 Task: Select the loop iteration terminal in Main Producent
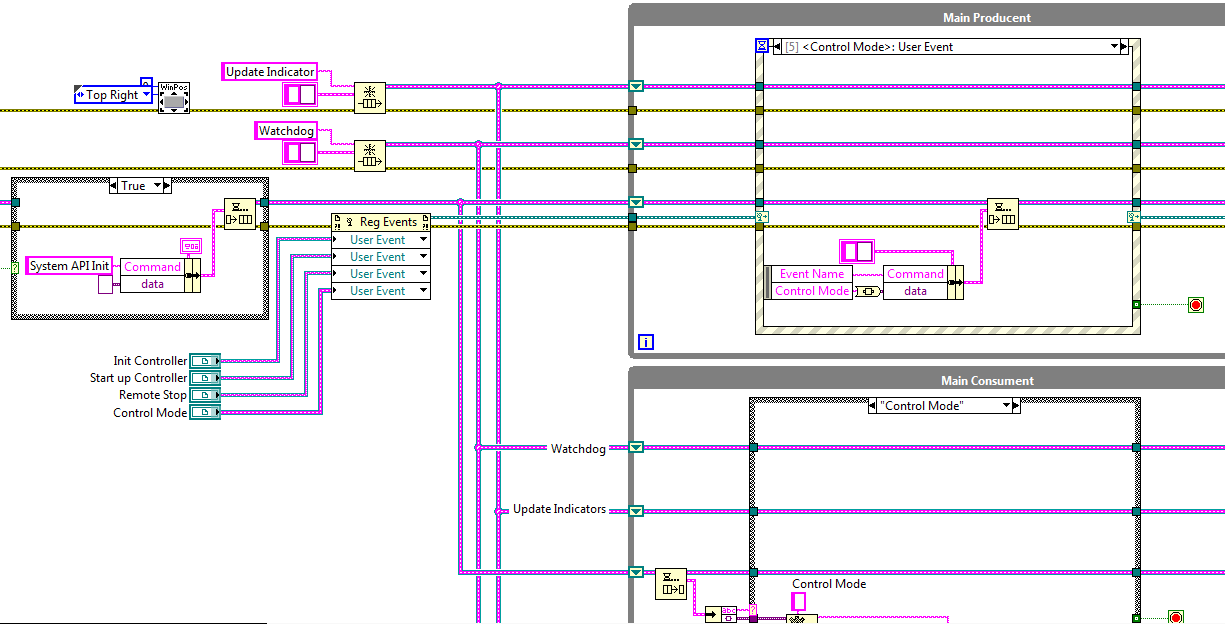click(646, 342)
